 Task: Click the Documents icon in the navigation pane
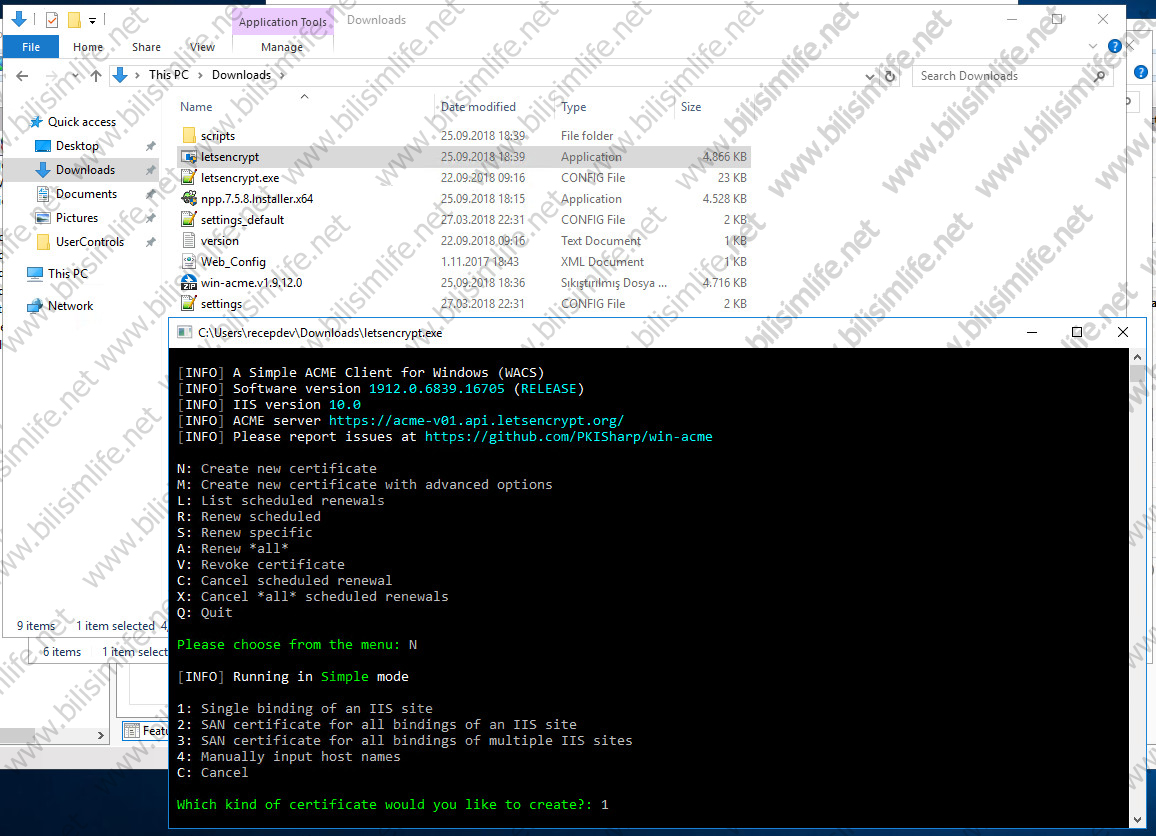point(43,194)
